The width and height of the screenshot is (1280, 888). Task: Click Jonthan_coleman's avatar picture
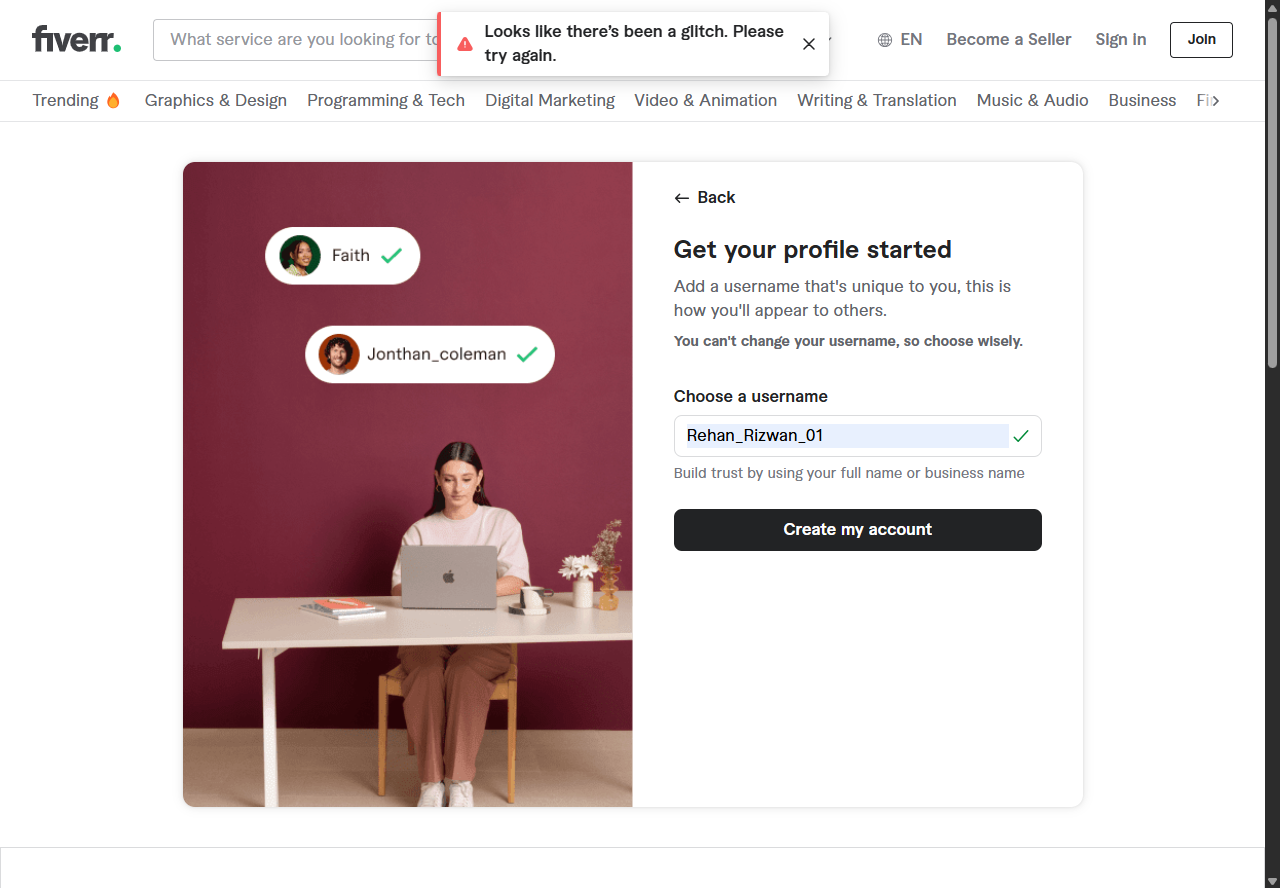[339, 354]
